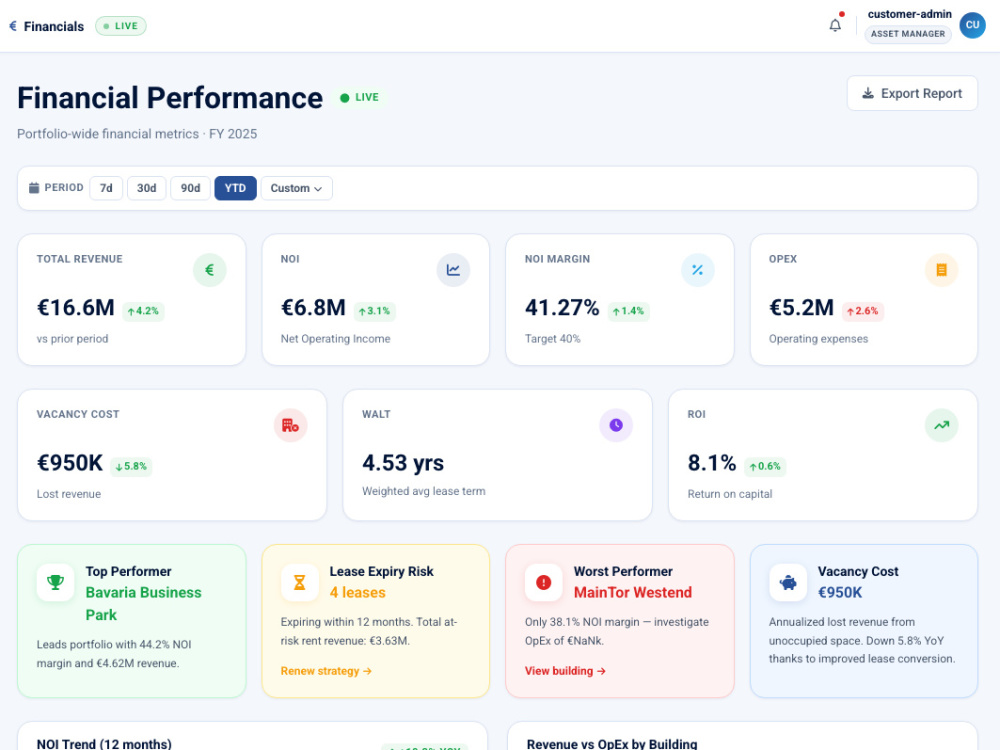This screenshot has width=1000, height=750.
Task: Click the clock icon in WALT card
Action: [615, 425]
